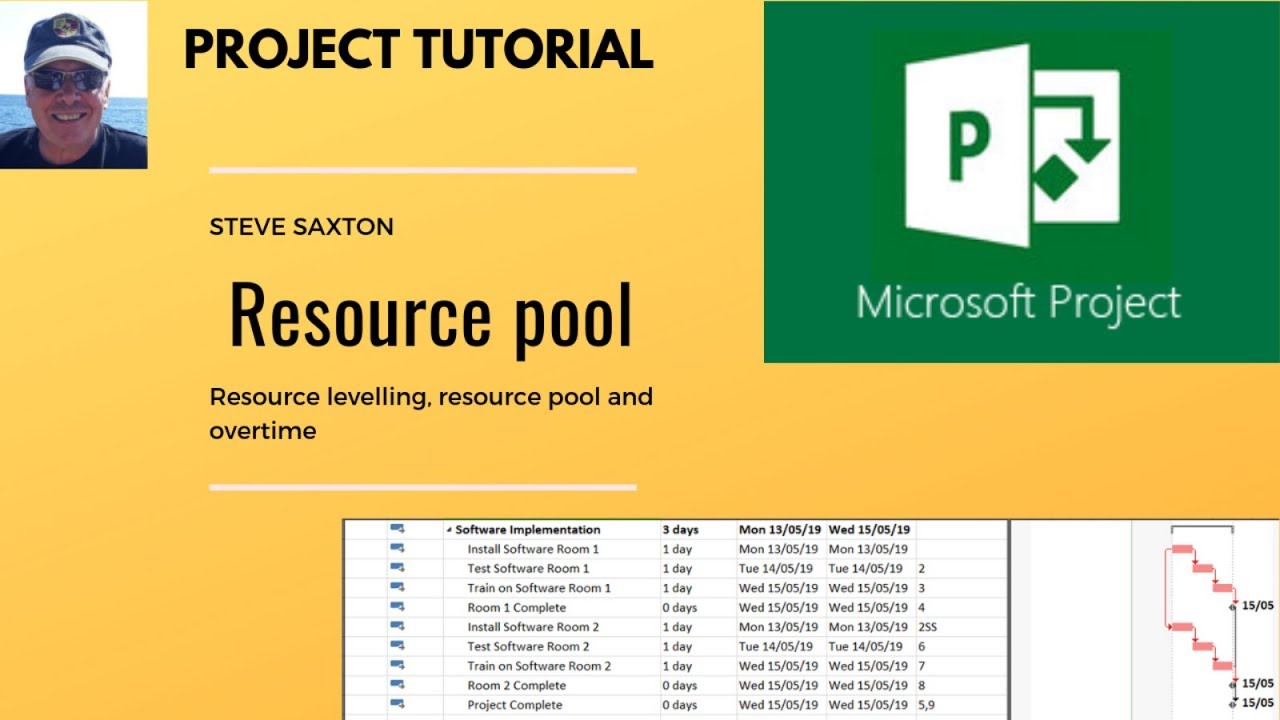1280x720 pixels.
Task: Click predecessor '7' of Train on Software Room 2
Action: click(x=921, y=666)
